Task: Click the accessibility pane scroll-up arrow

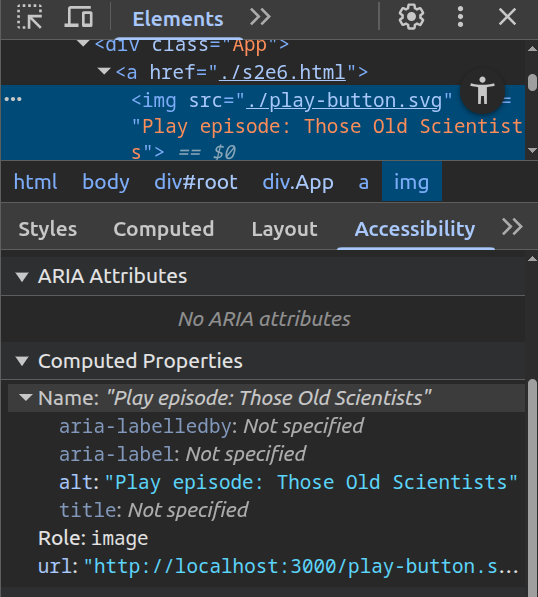Action: tap(532, 259)
